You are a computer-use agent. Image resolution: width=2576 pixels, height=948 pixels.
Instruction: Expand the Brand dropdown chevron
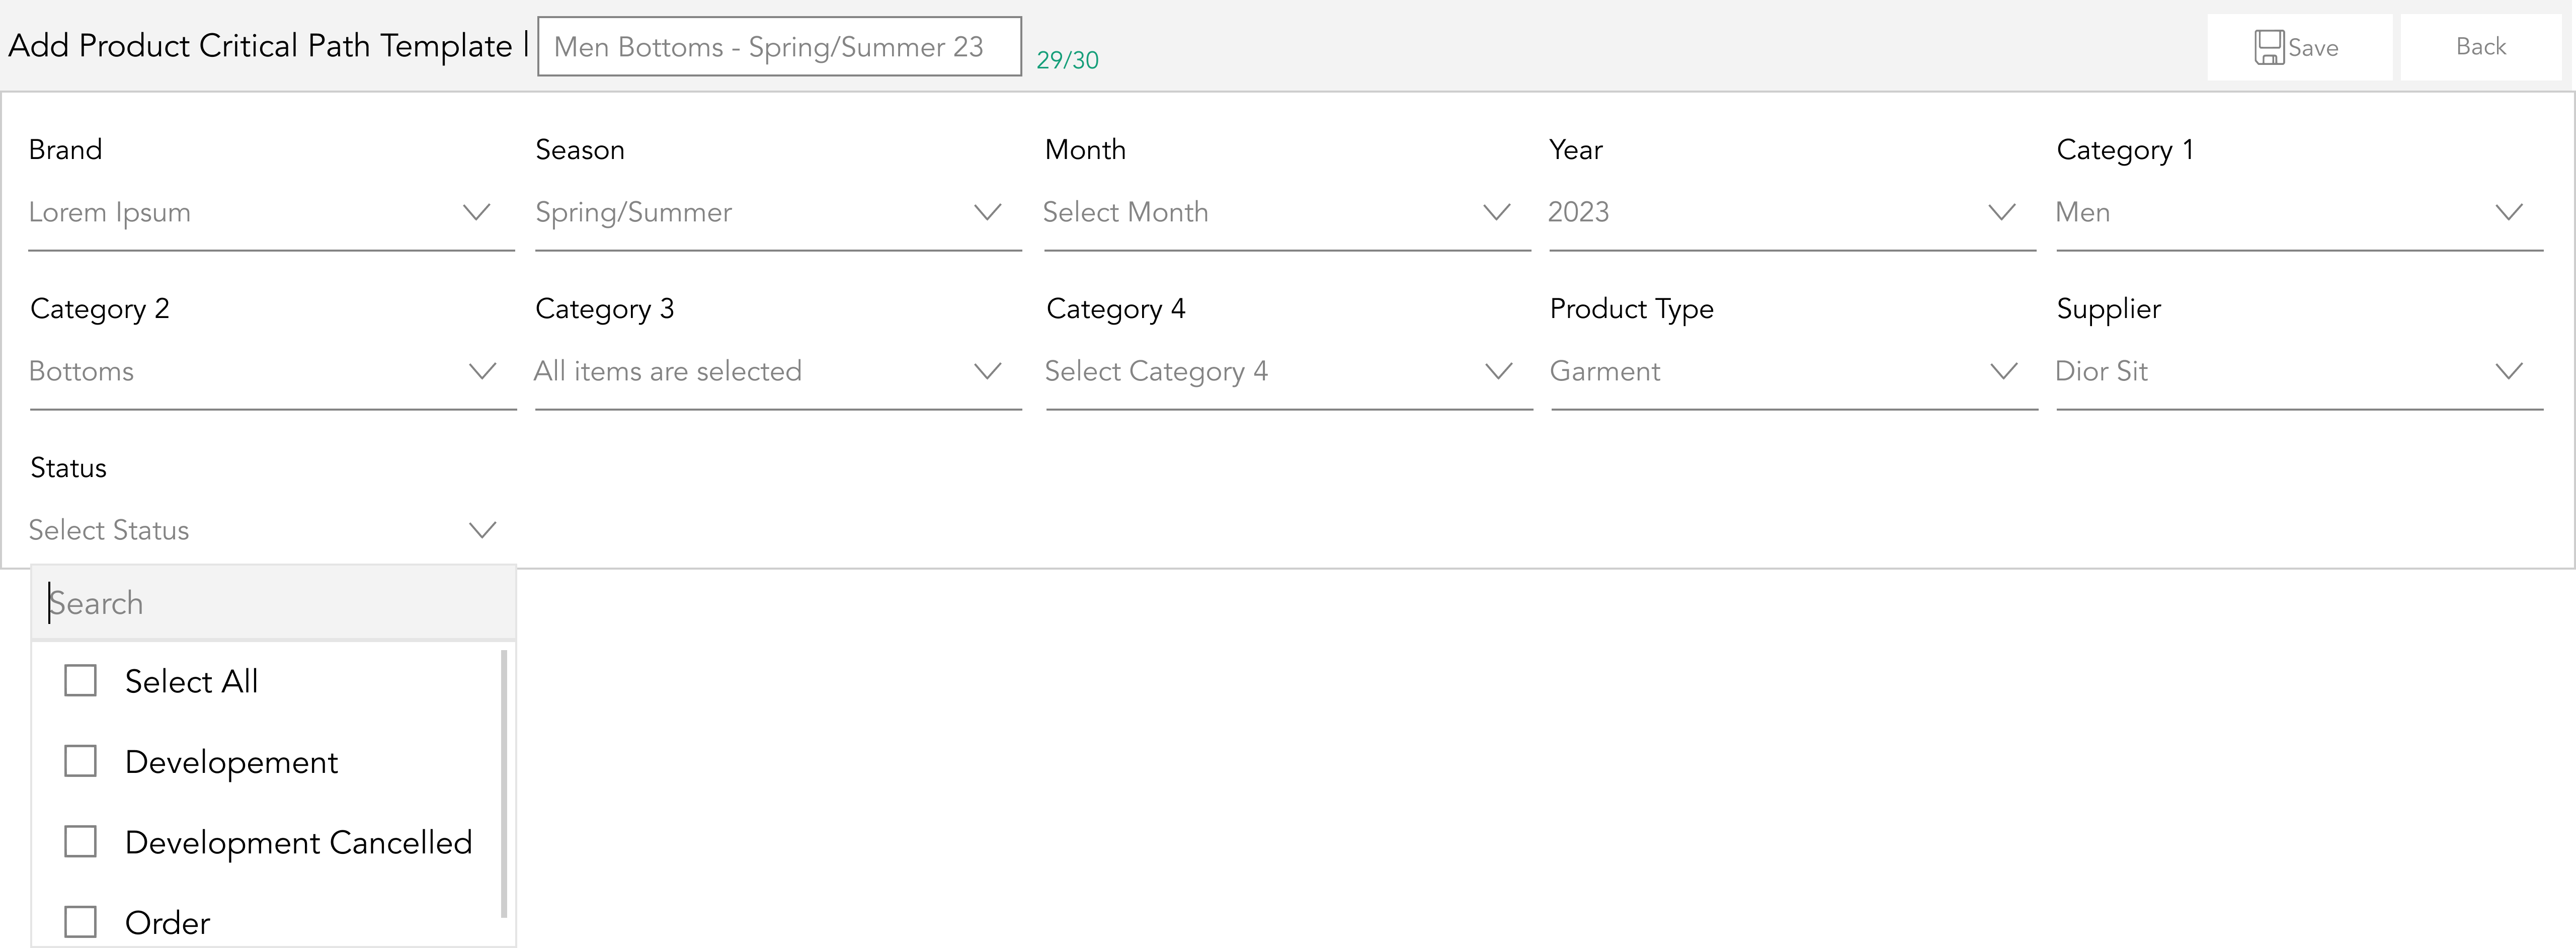[477, 212]
